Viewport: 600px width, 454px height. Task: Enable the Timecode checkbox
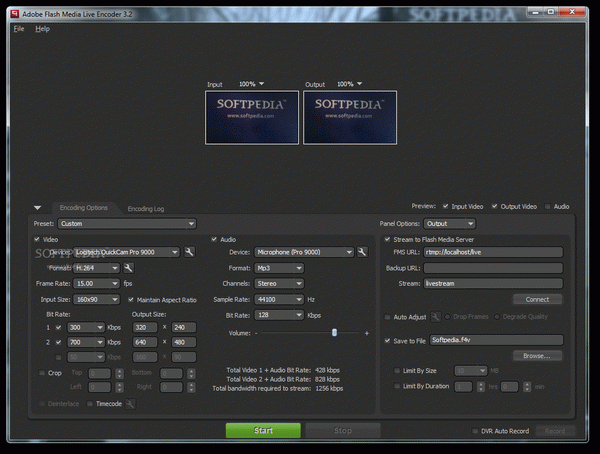point(90,403)
